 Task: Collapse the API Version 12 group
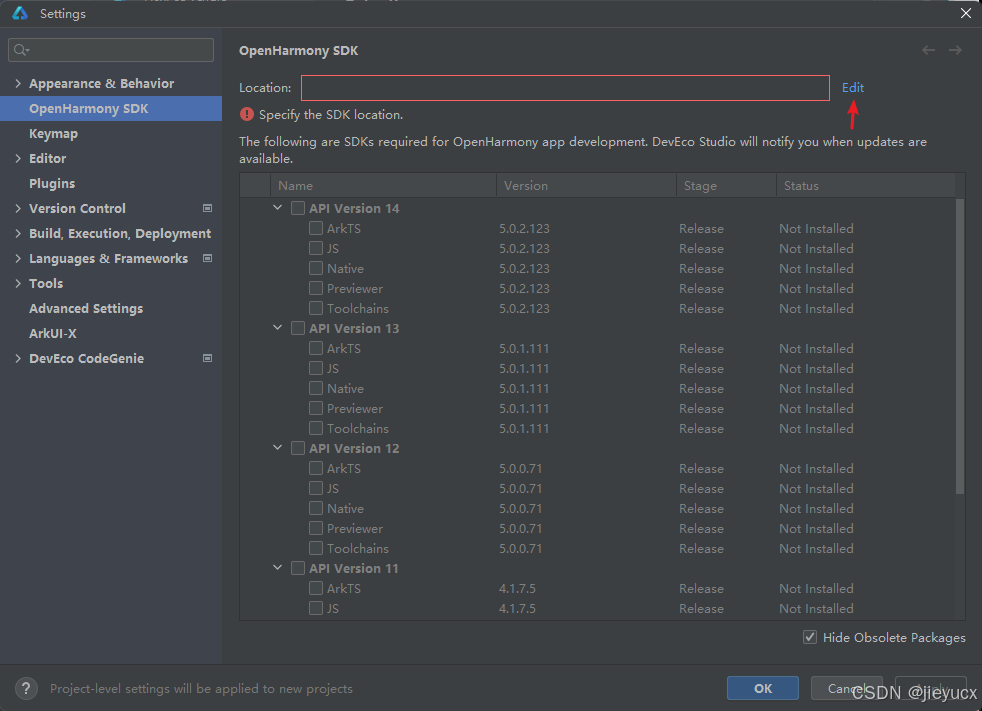click(277, 448)
